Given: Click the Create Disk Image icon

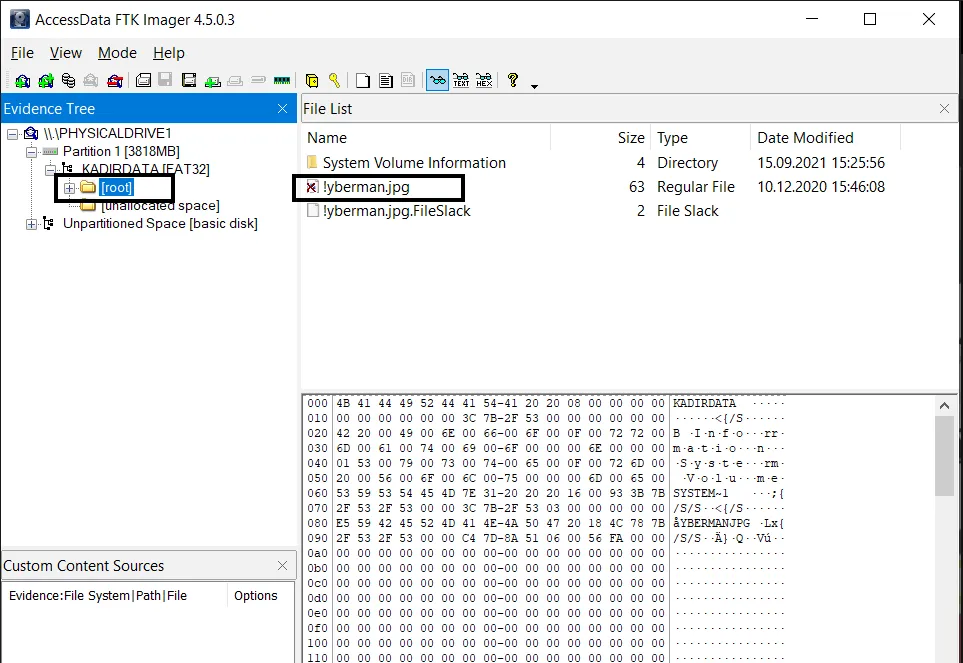Looking at the screenshot, I should 143,80.
